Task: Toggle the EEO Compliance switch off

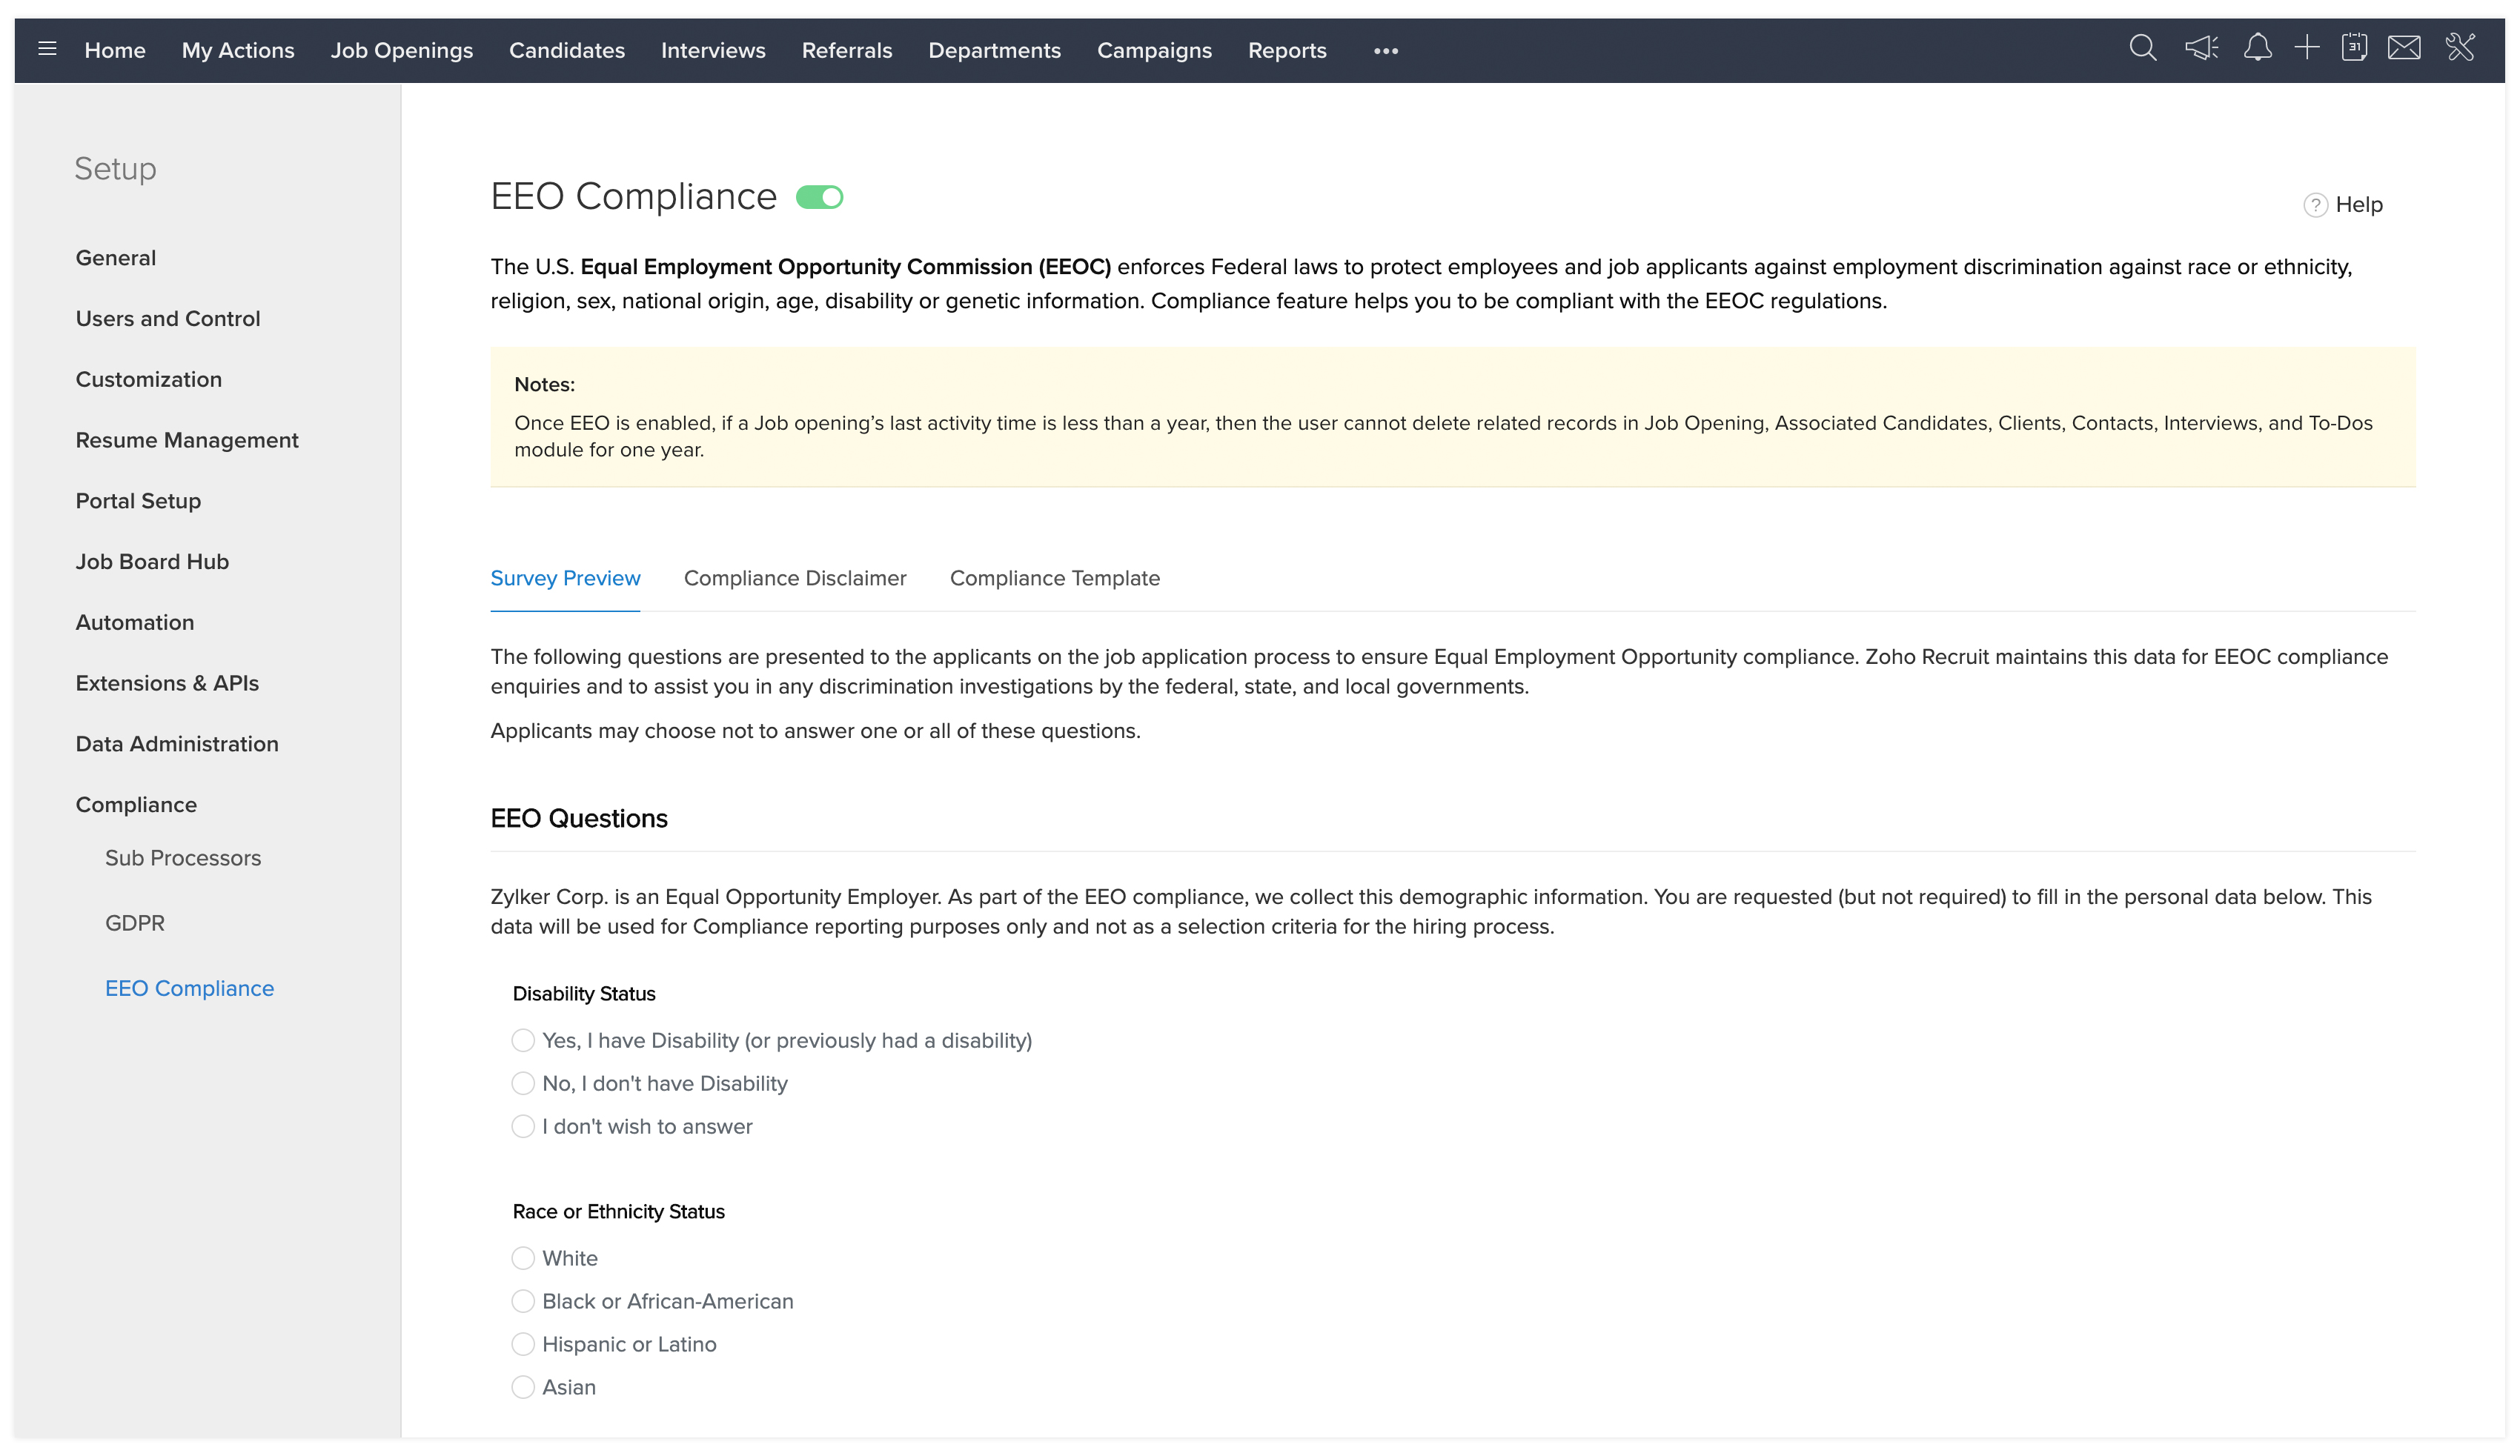Action: click(x=819, y=198)
